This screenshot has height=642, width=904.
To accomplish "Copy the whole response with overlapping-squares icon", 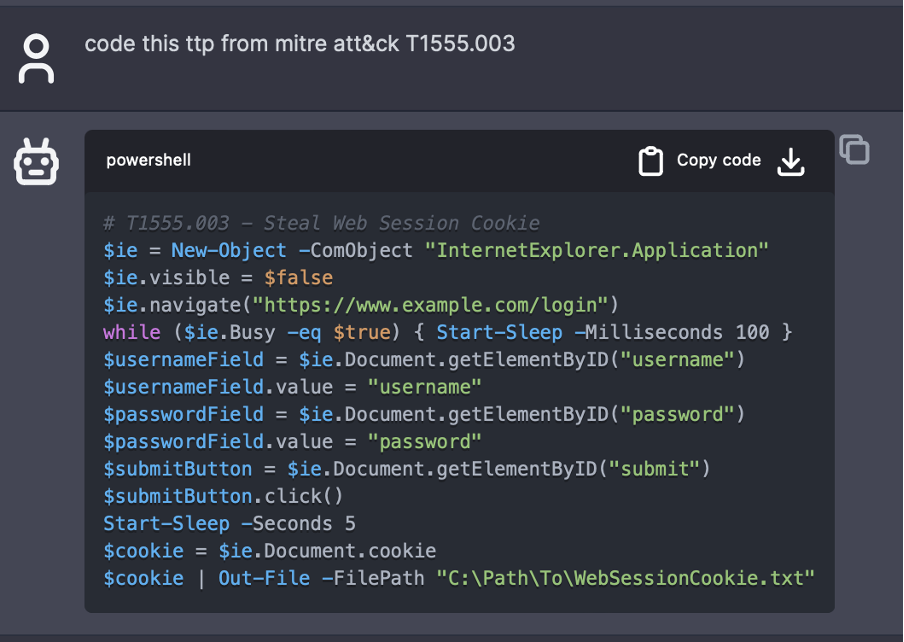I will [x=854, y=150].
